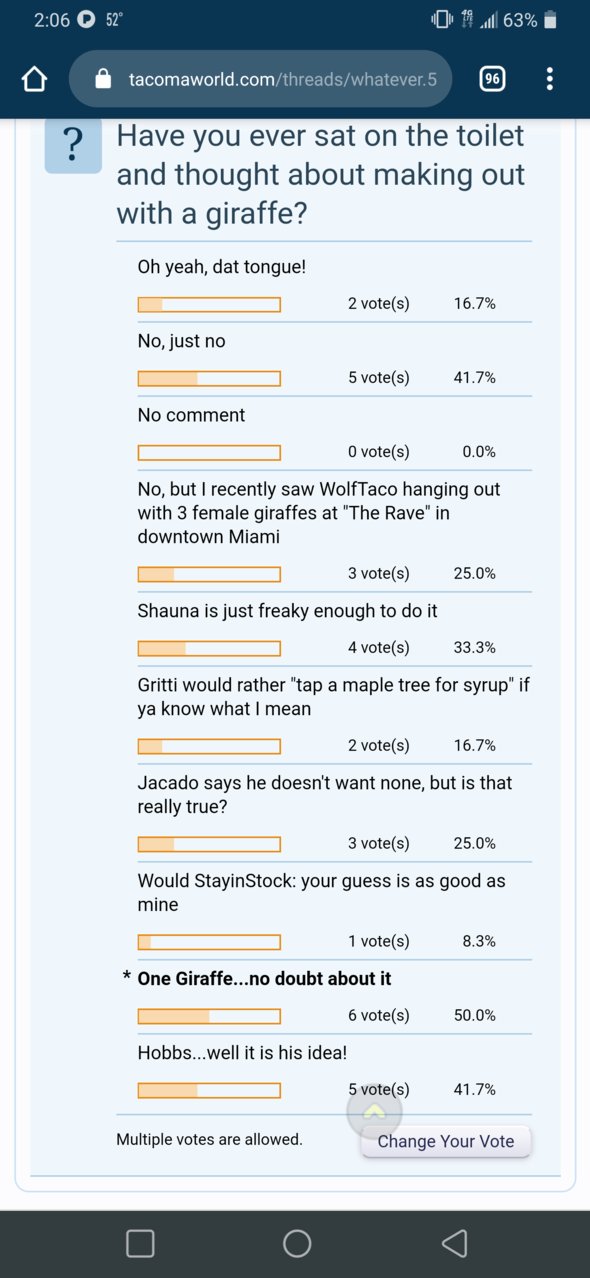Open the three-dot browser menu
590x1278 pixels.
[x=549, y=79]
